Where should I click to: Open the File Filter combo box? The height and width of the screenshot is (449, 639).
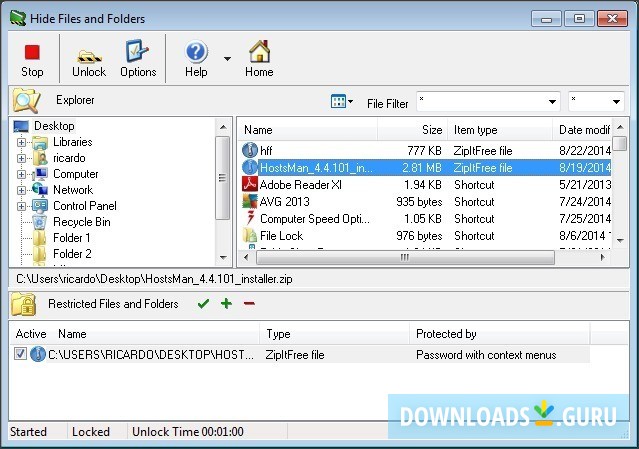(x=488, y=101)
